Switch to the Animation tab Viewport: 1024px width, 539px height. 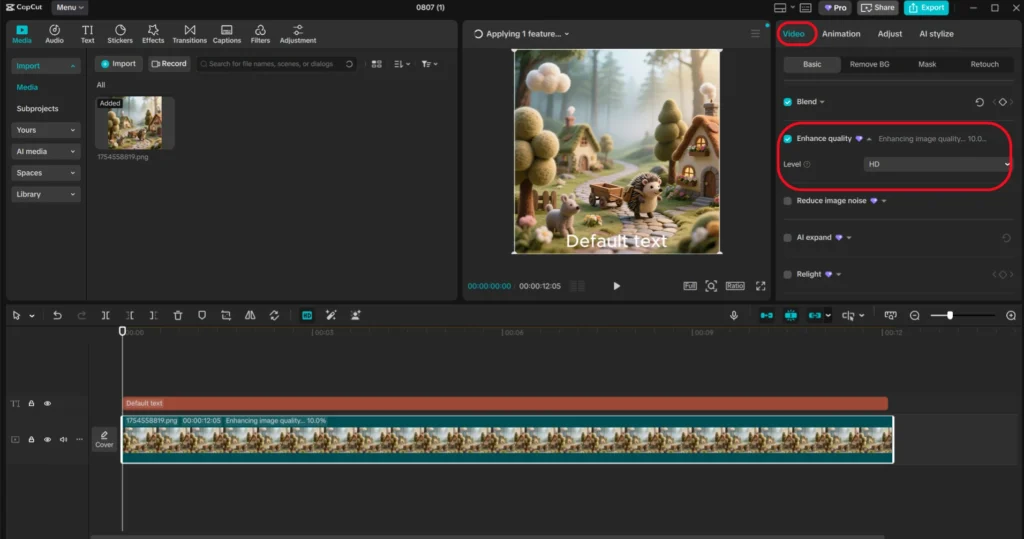click(x=841, y=34)
